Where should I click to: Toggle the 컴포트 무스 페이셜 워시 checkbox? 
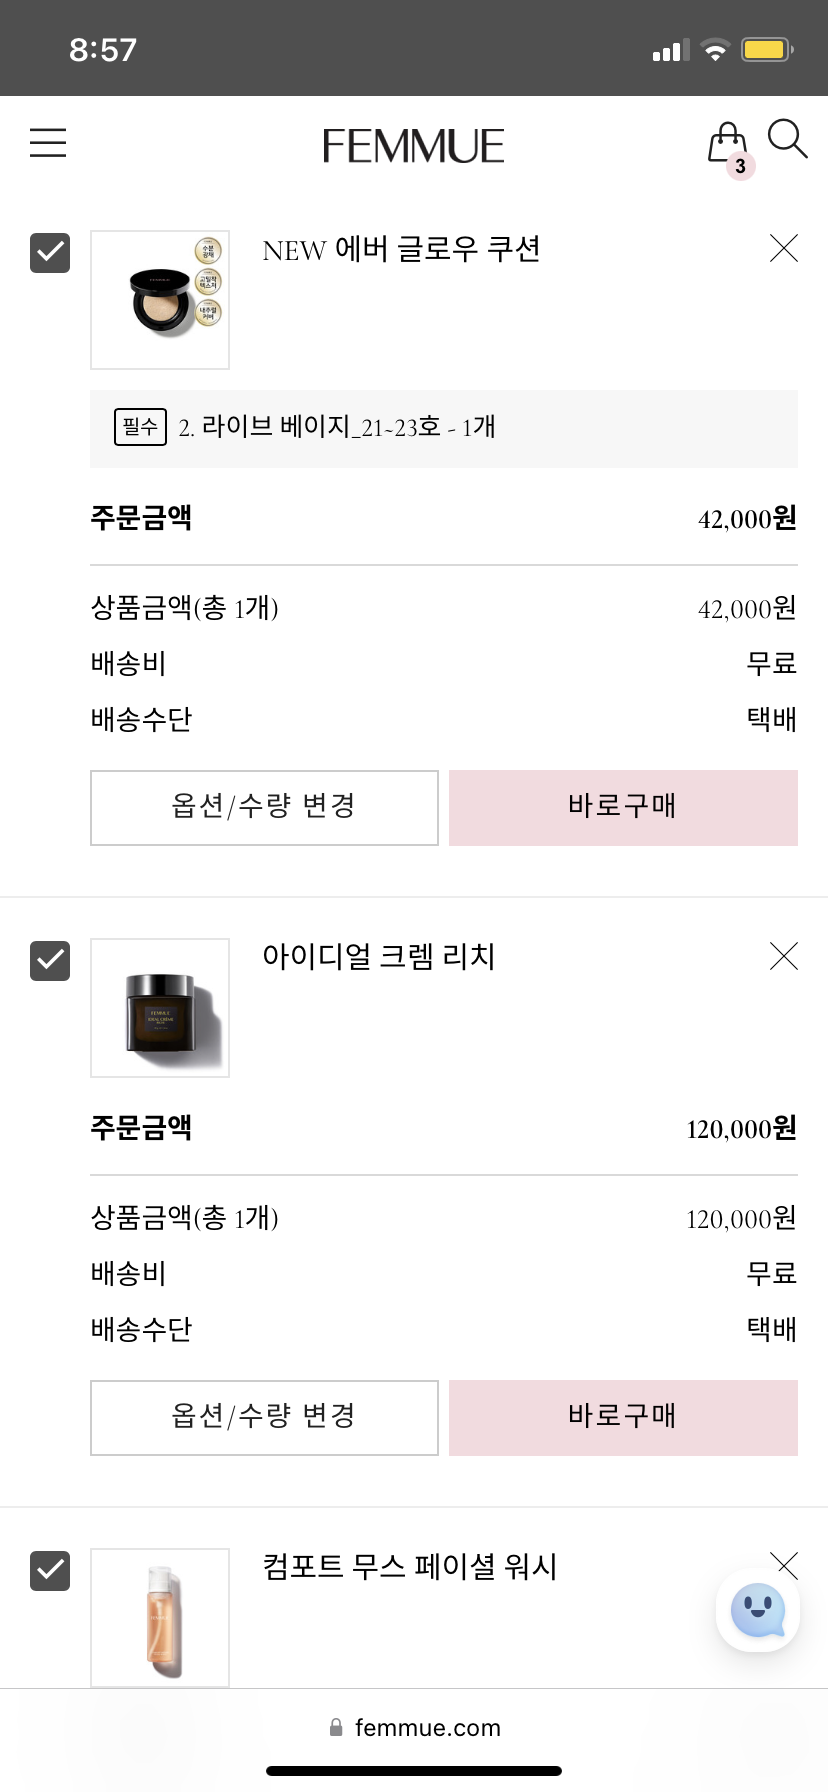pos(50,1570)
